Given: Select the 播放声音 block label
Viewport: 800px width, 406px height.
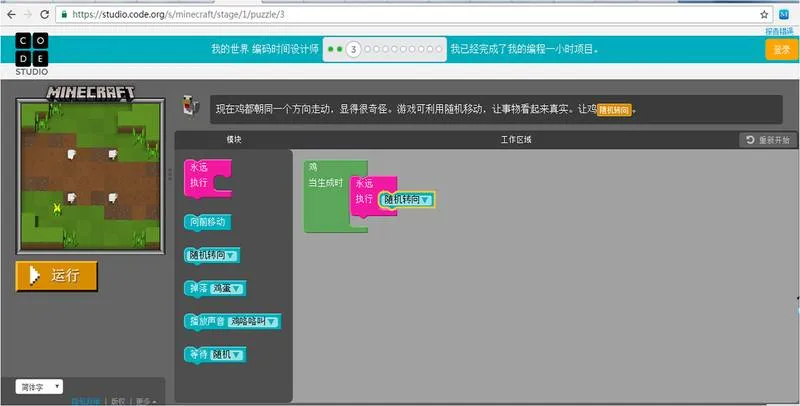Looking at the screenshot, I should (207, 322).
